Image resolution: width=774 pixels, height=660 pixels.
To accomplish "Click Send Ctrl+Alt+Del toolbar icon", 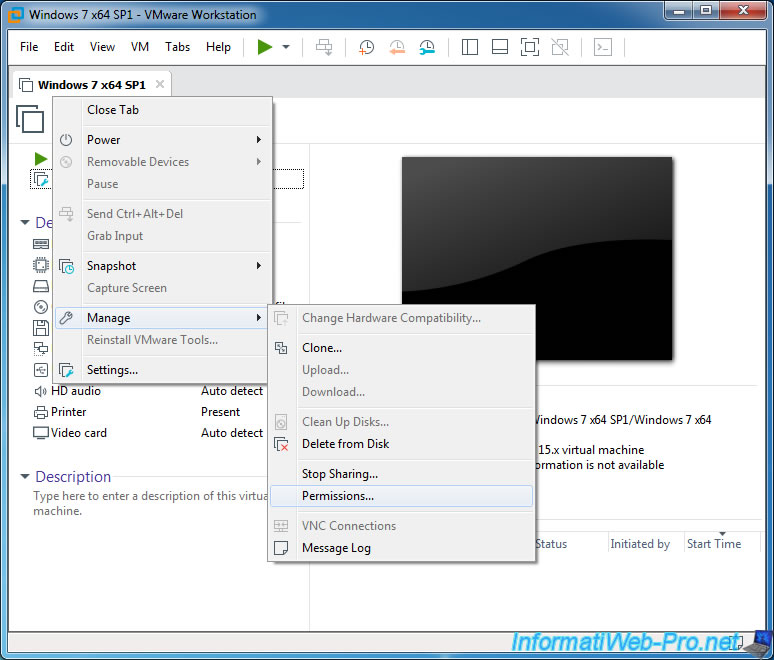I will click(324, 47).
